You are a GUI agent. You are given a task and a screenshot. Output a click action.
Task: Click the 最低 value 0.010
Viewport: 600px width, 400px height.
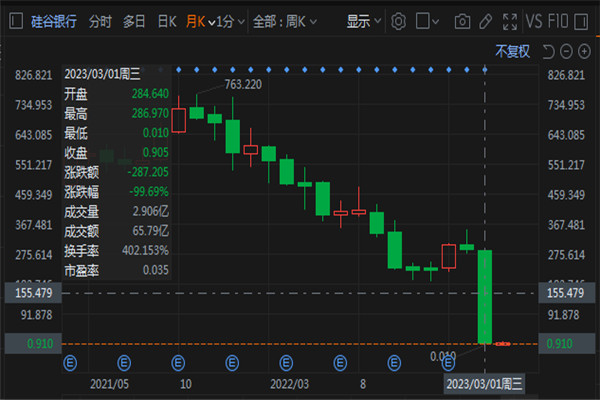156,133
